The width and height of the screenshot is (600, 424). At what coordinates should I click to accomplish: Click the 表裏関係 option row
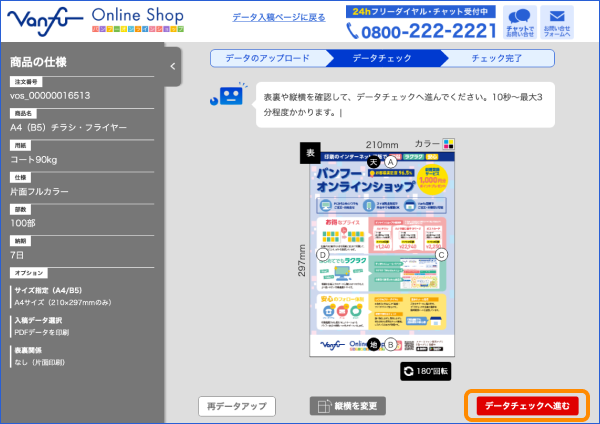click(x=39, y=356)
